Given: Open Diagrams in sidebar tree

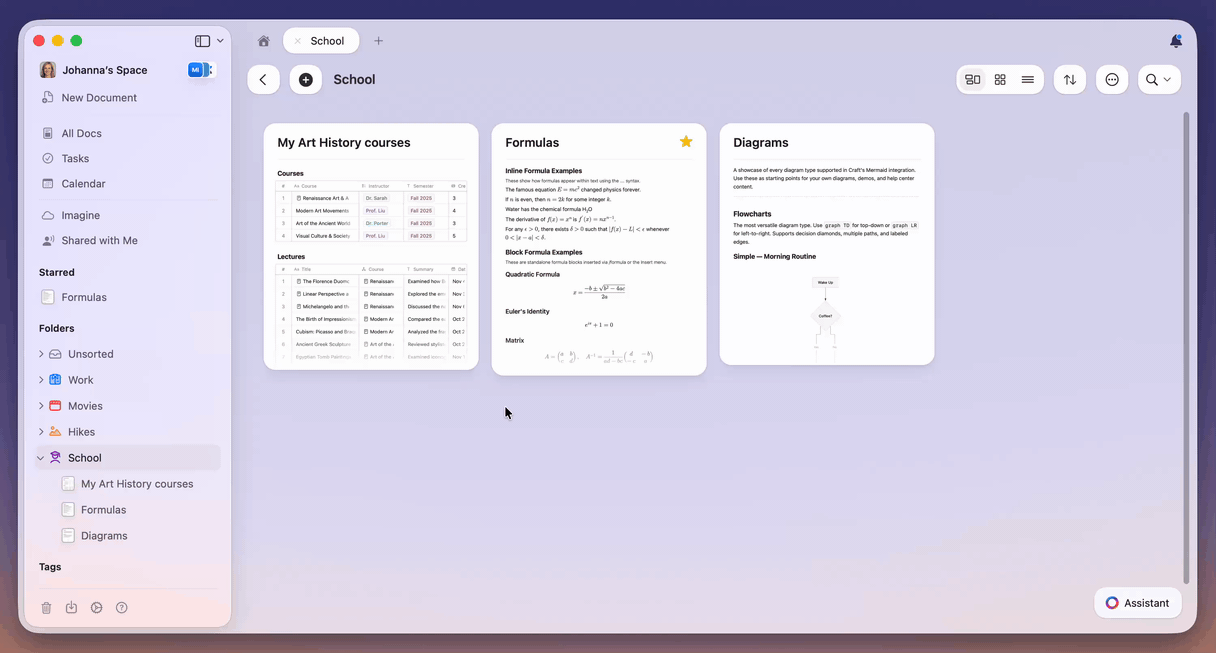Looking at the screenshot, I should tap(104, 536).
